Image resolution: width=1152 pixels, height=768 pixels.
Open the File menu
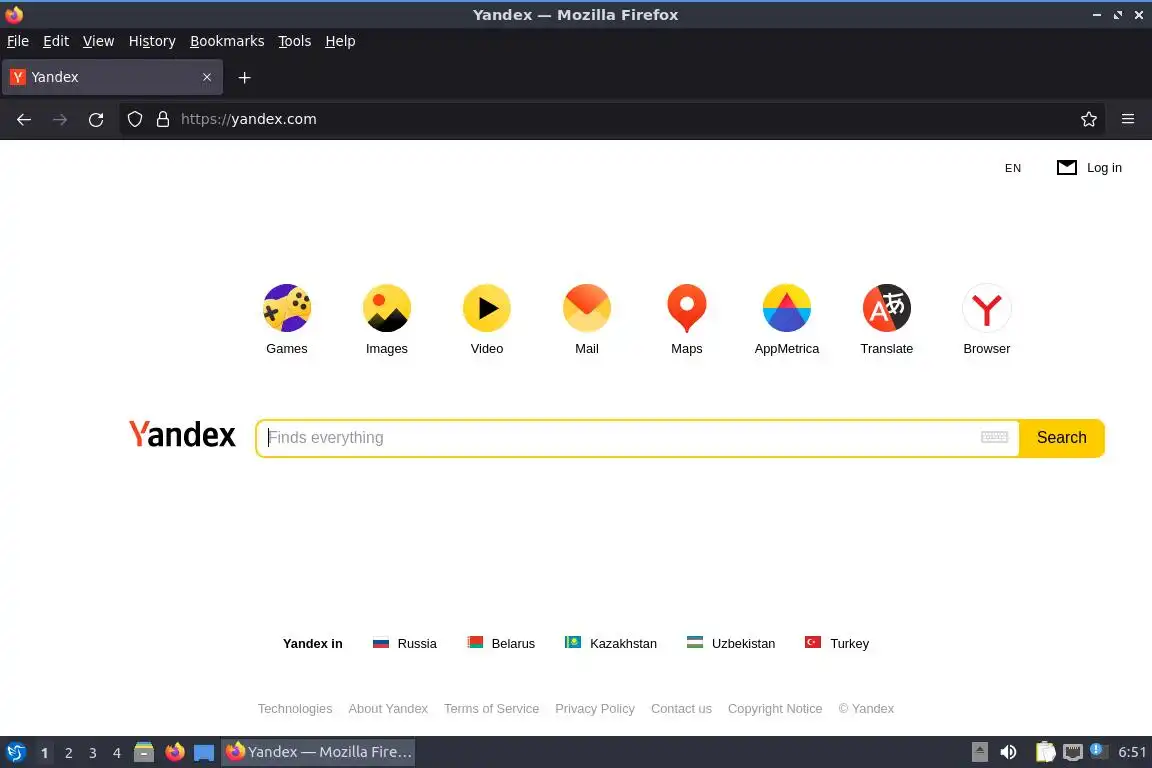click(x=18, y=41)
